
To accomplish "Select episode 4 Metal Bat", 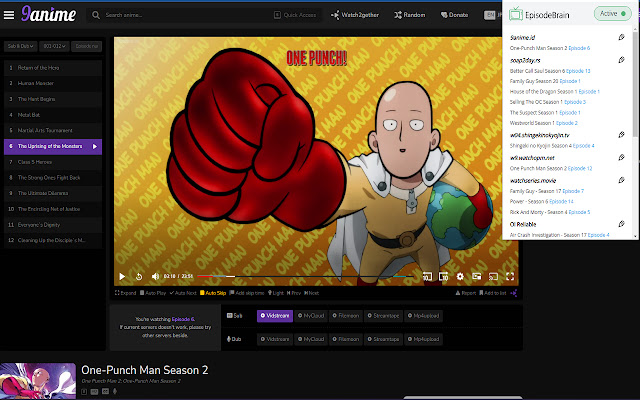I will point(53,115).
